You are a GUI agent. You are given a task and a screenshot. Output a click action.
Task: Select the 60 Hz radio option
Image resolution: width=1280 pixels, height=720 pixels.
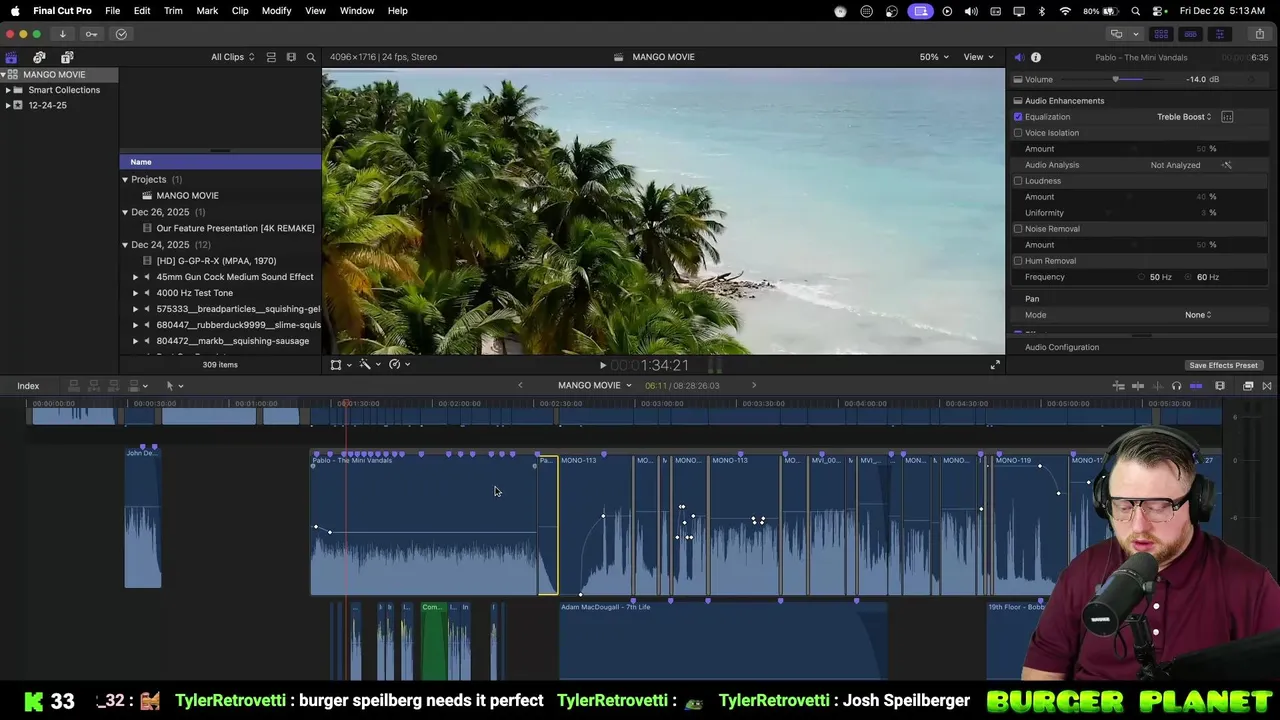[x=1190, y=277]
